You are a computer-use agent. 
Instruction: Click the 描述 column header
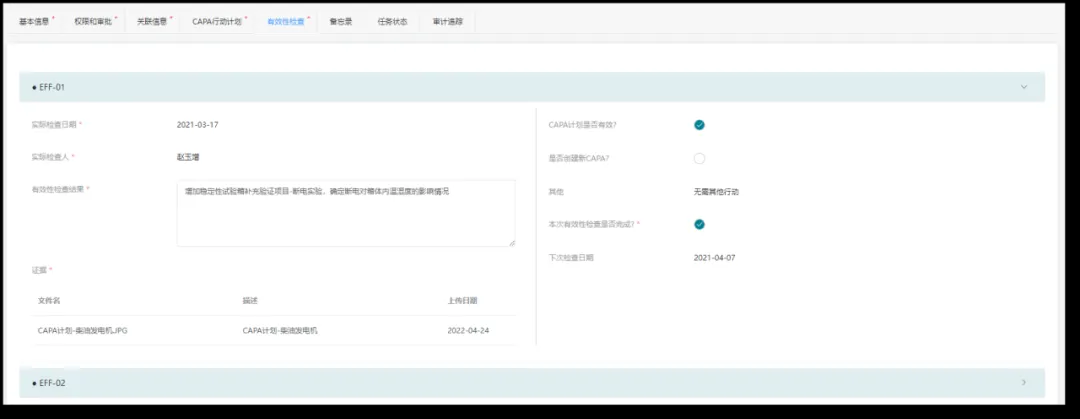[x=250, y=300]
